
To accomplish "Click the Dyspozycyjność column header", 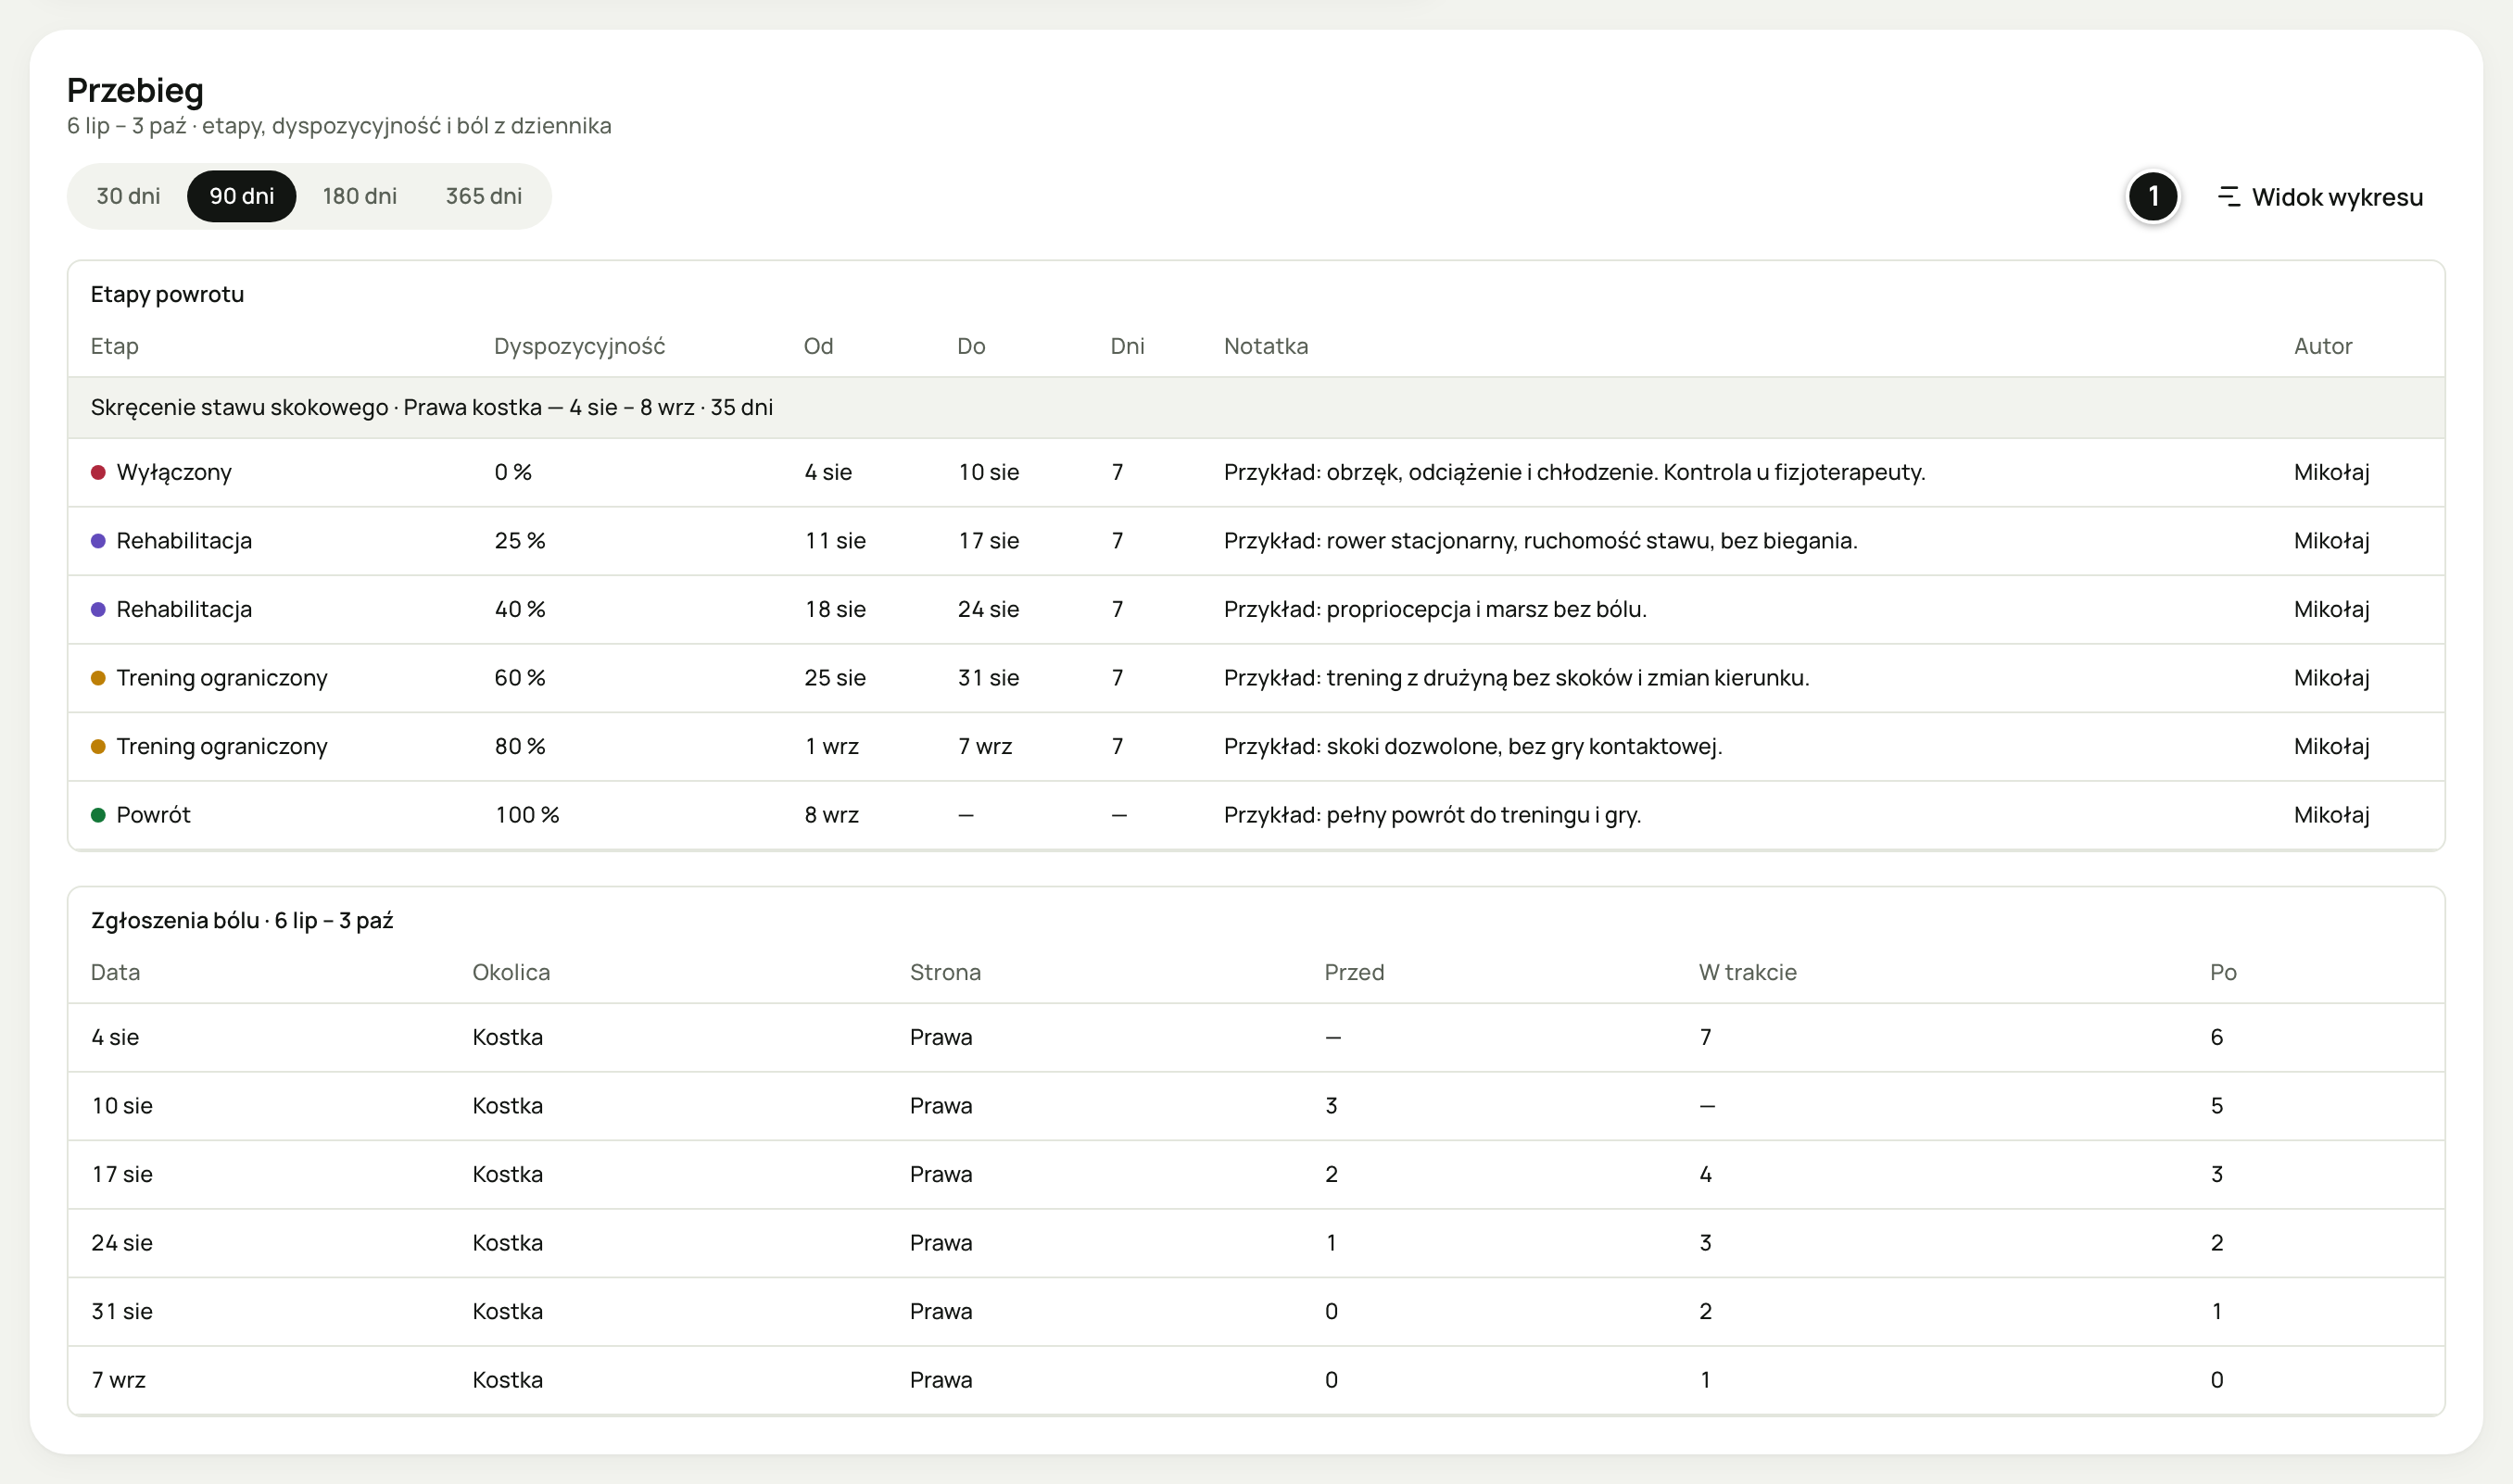I will pos(579,346).
